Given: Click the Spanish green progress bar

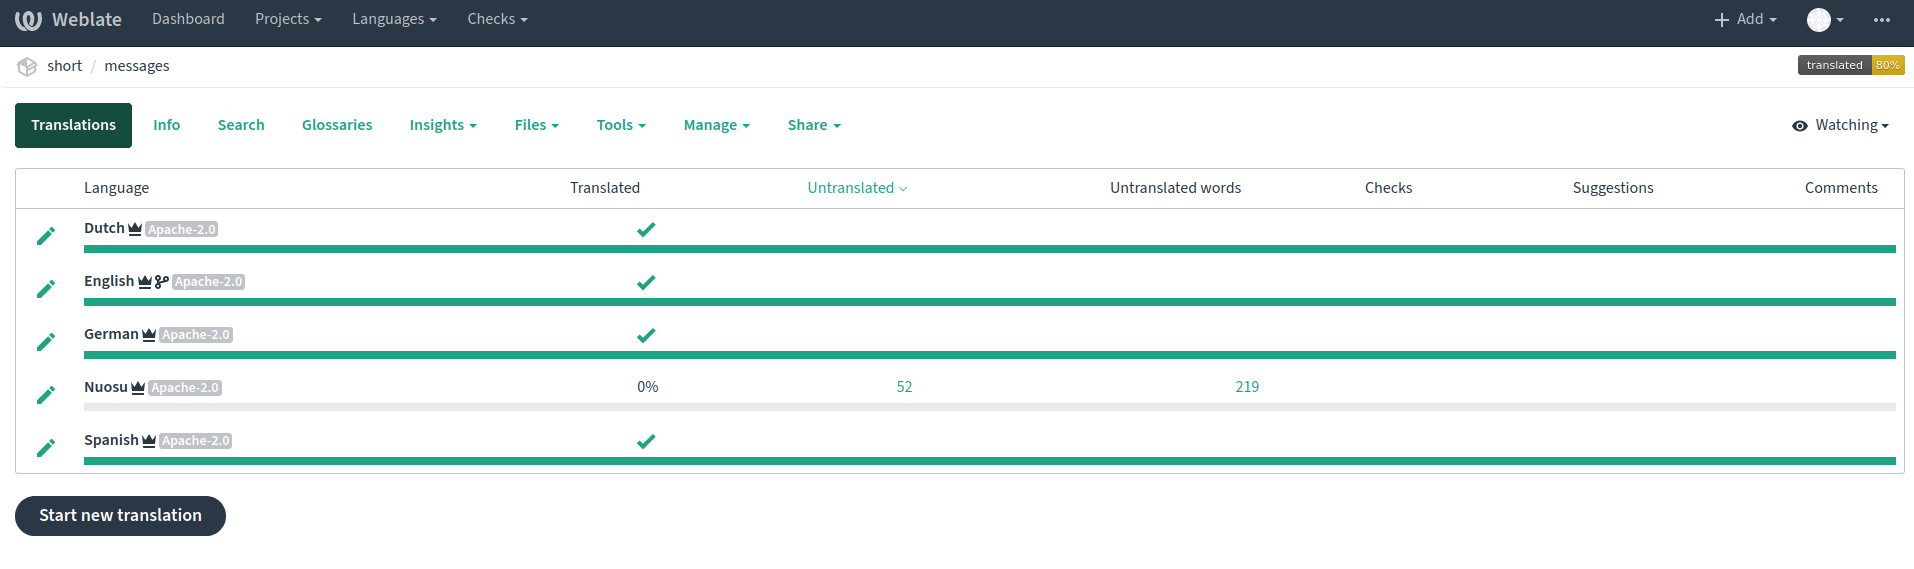Looking at the screenshot, I should 990,461.
